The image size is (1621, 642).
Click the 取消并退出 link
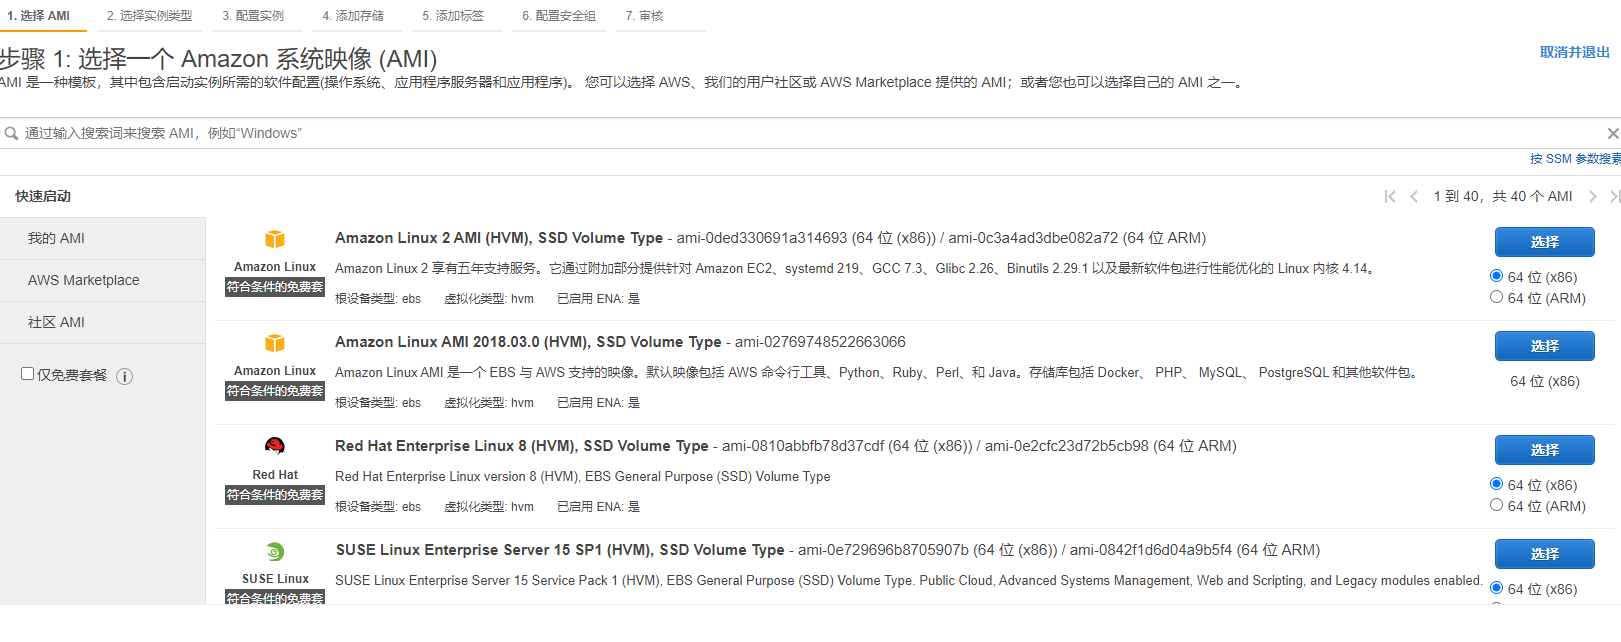click(1575, 52)
